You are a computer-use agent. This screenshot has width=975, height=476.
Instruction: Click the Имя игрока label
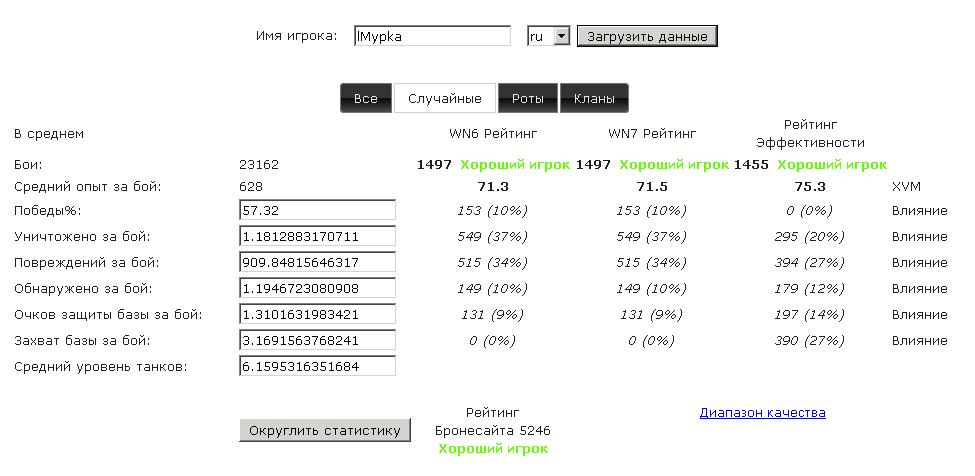[x=297, y=35]
